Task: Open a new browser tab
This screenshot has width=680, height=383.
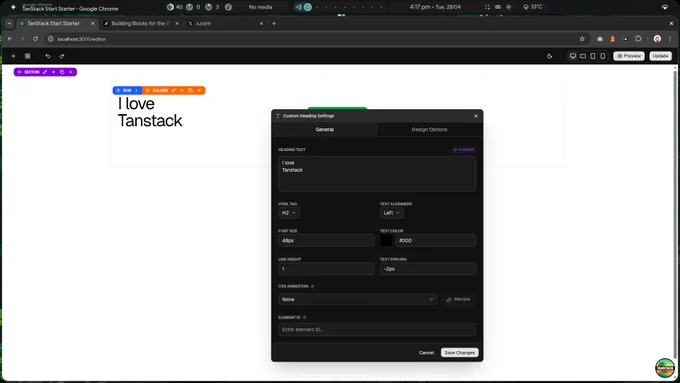Action: click(x=274, y=23)
